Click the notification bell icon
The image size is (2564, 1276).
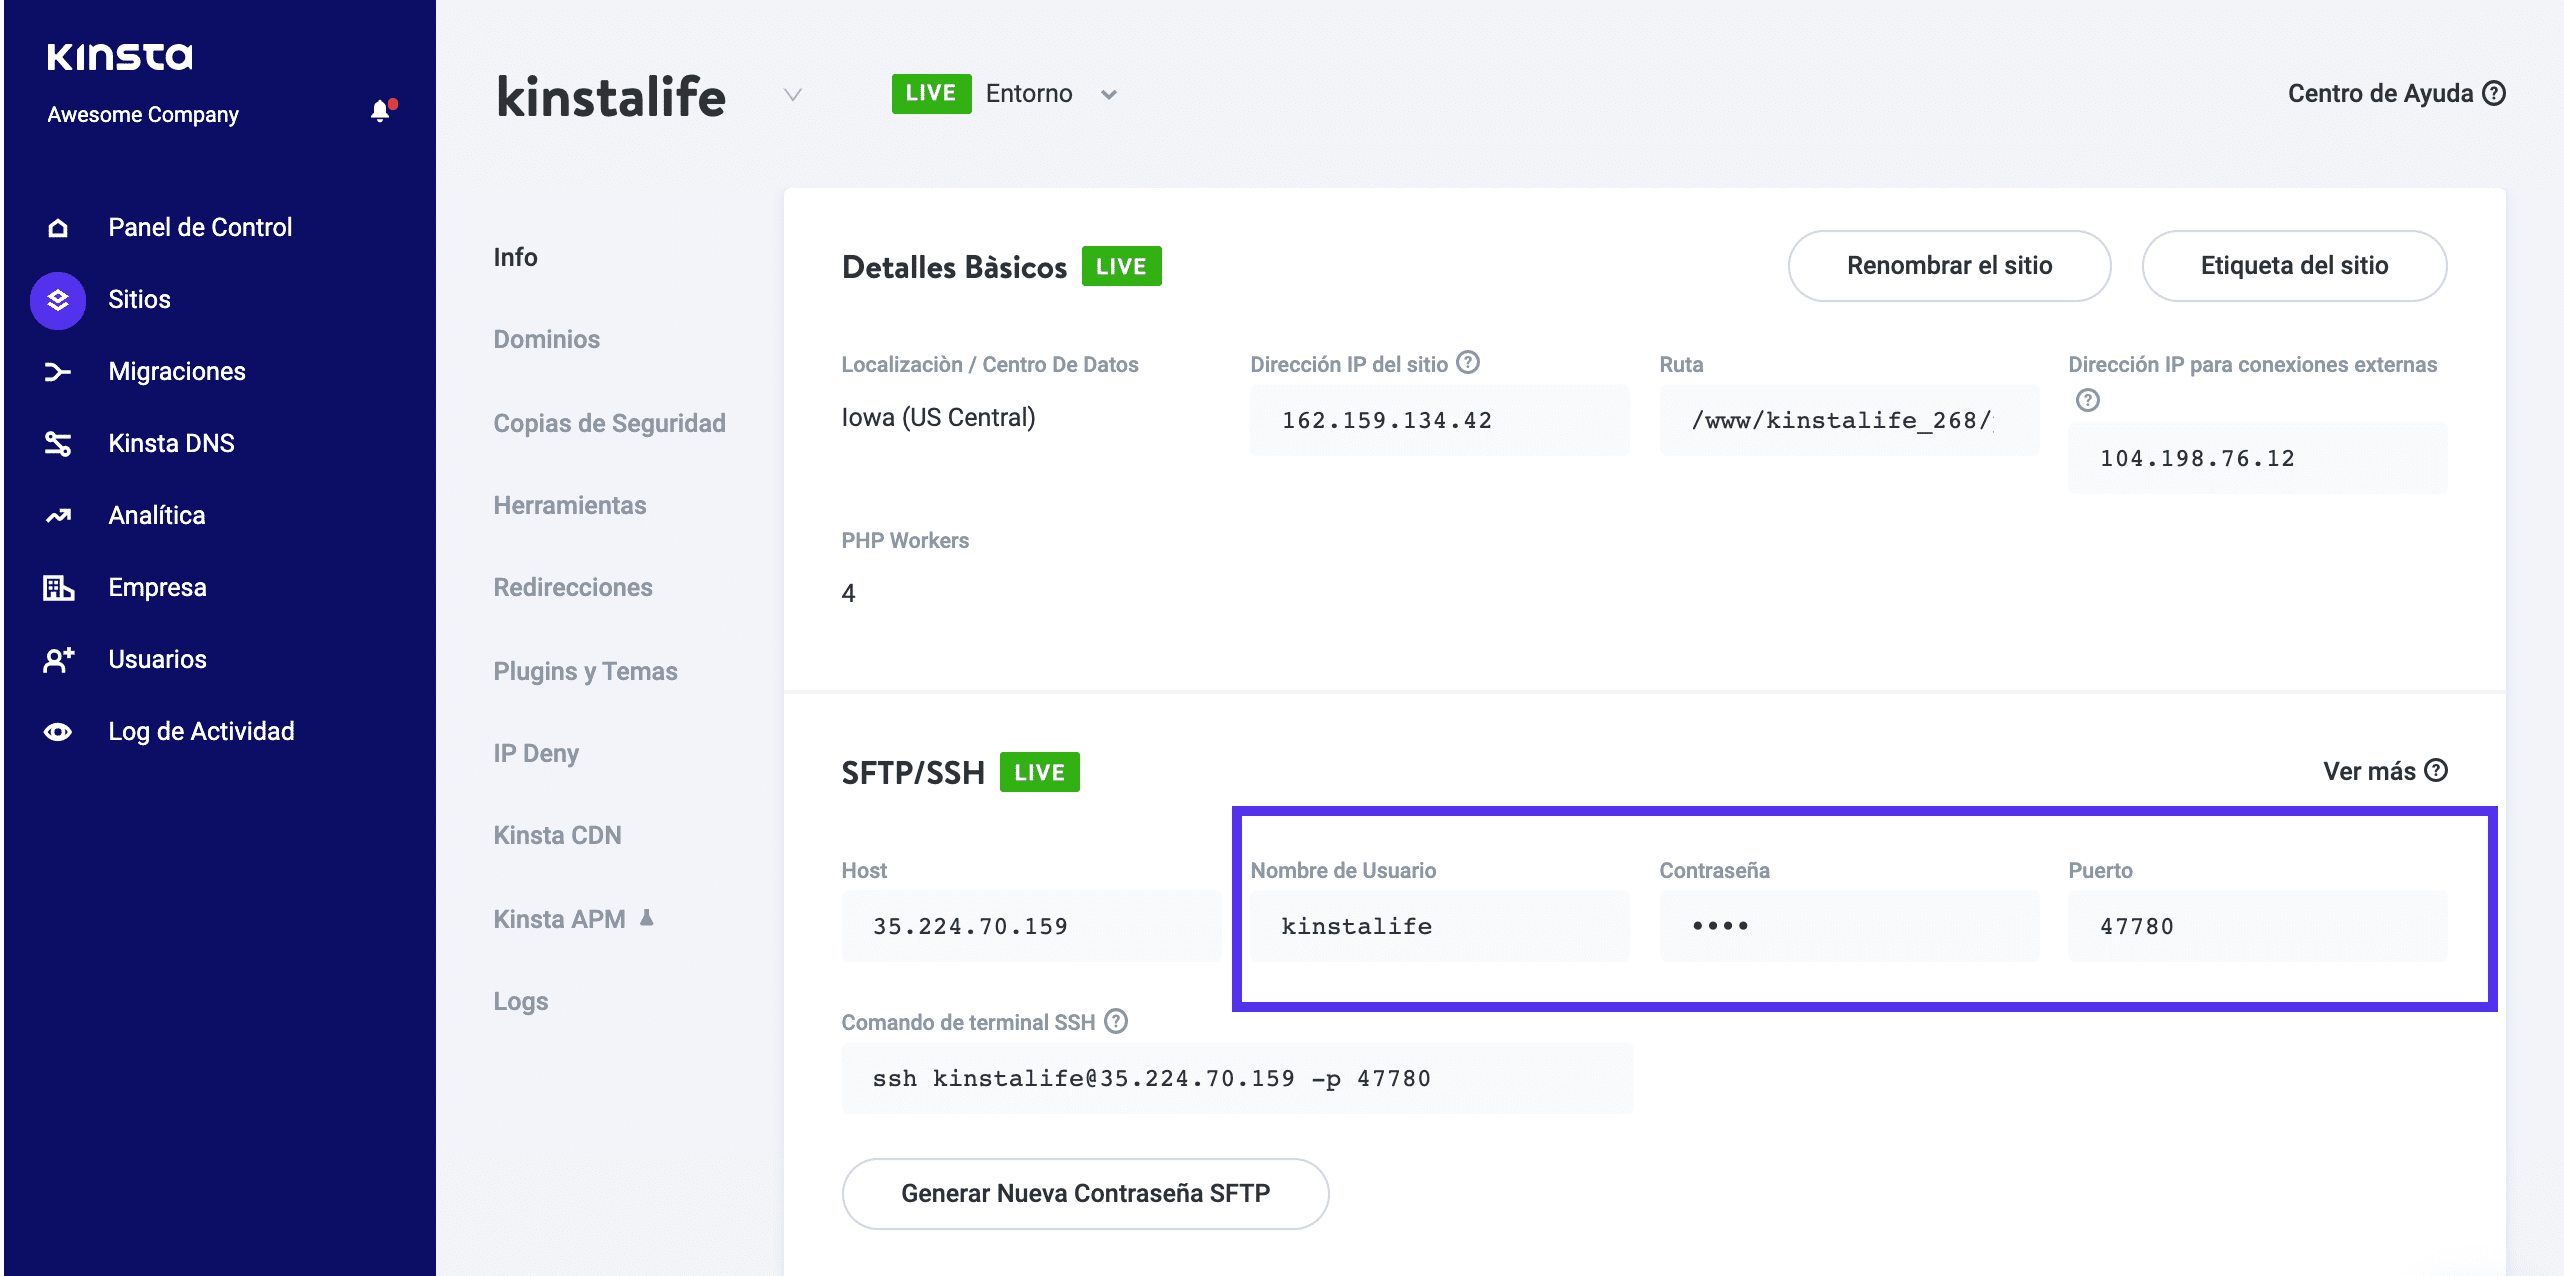[380, 111]
